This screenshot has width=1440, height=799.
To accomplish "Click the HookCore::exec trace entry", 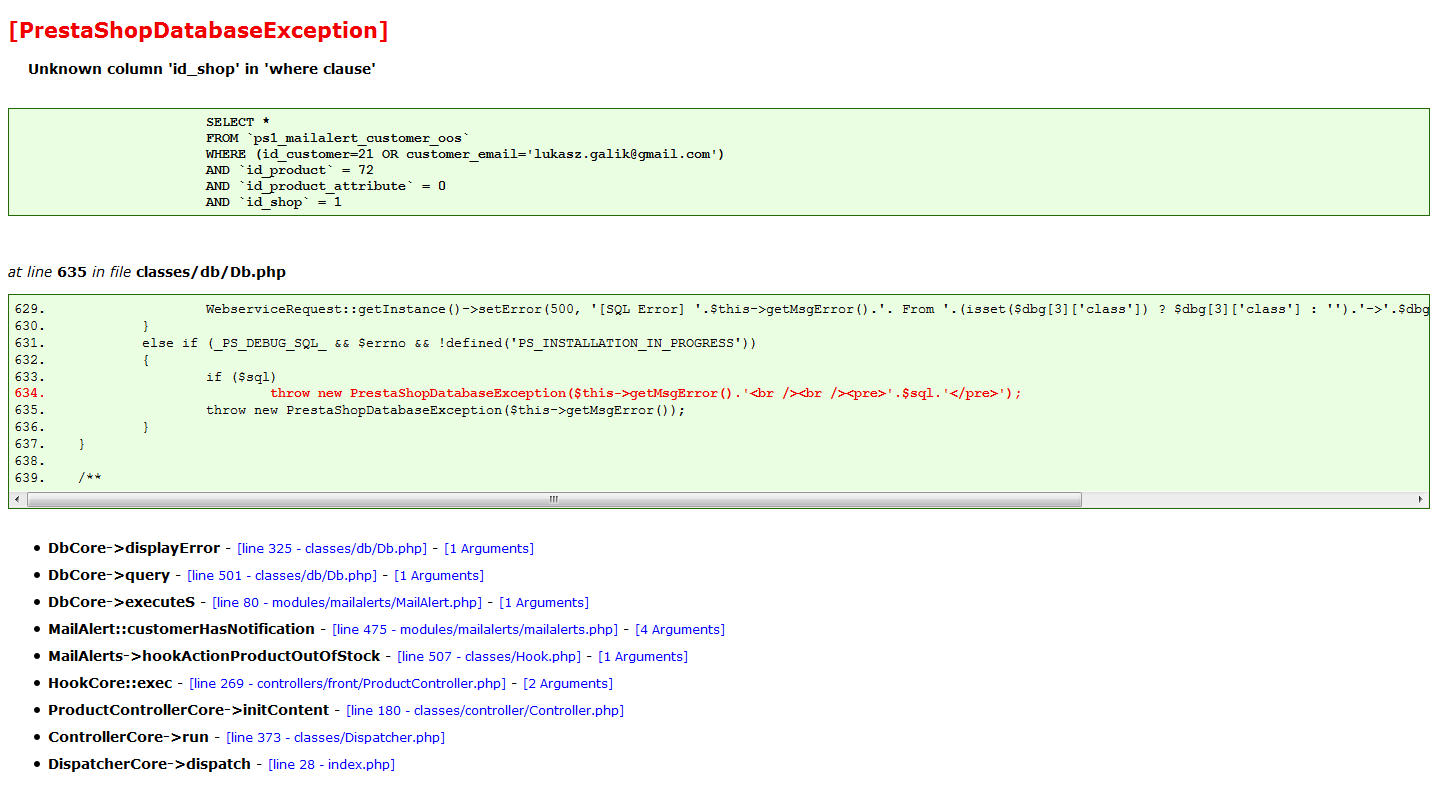I will pyautogui.click(x=110, y=683).
